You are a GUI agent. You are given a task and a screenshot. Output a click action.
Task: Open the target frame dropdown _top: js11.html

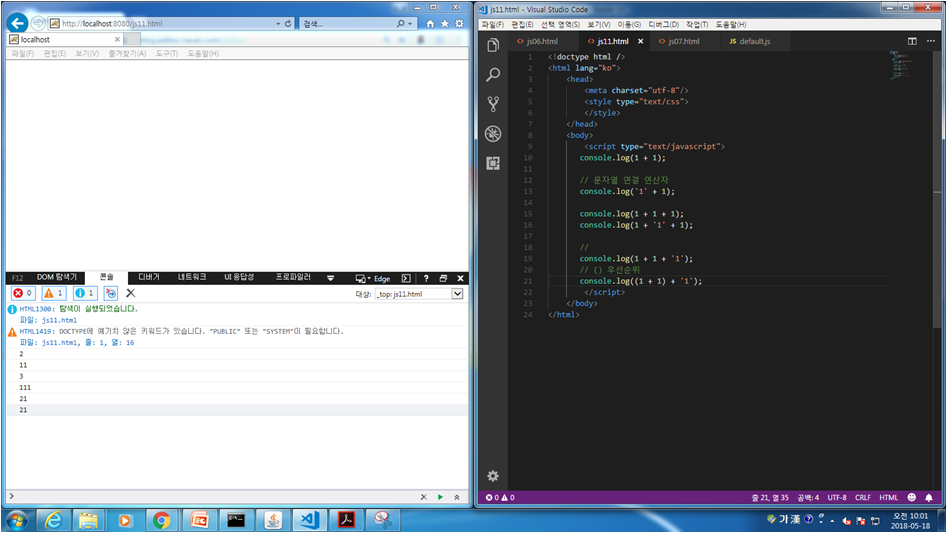coord(419,294)
